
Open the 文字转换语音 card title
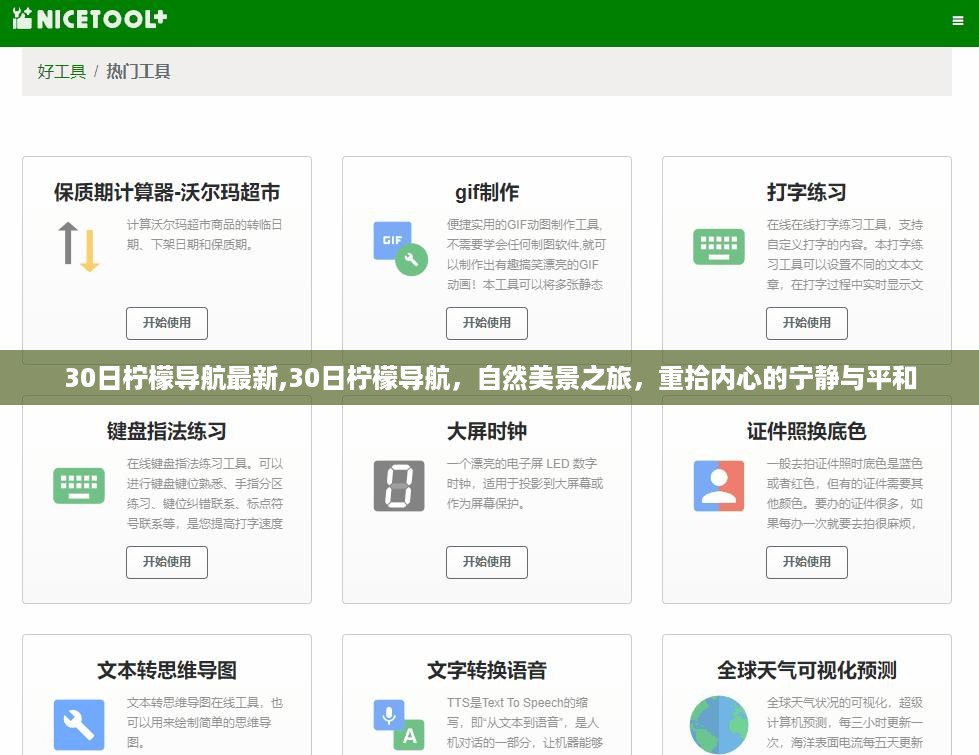click(x=486, y=670)
